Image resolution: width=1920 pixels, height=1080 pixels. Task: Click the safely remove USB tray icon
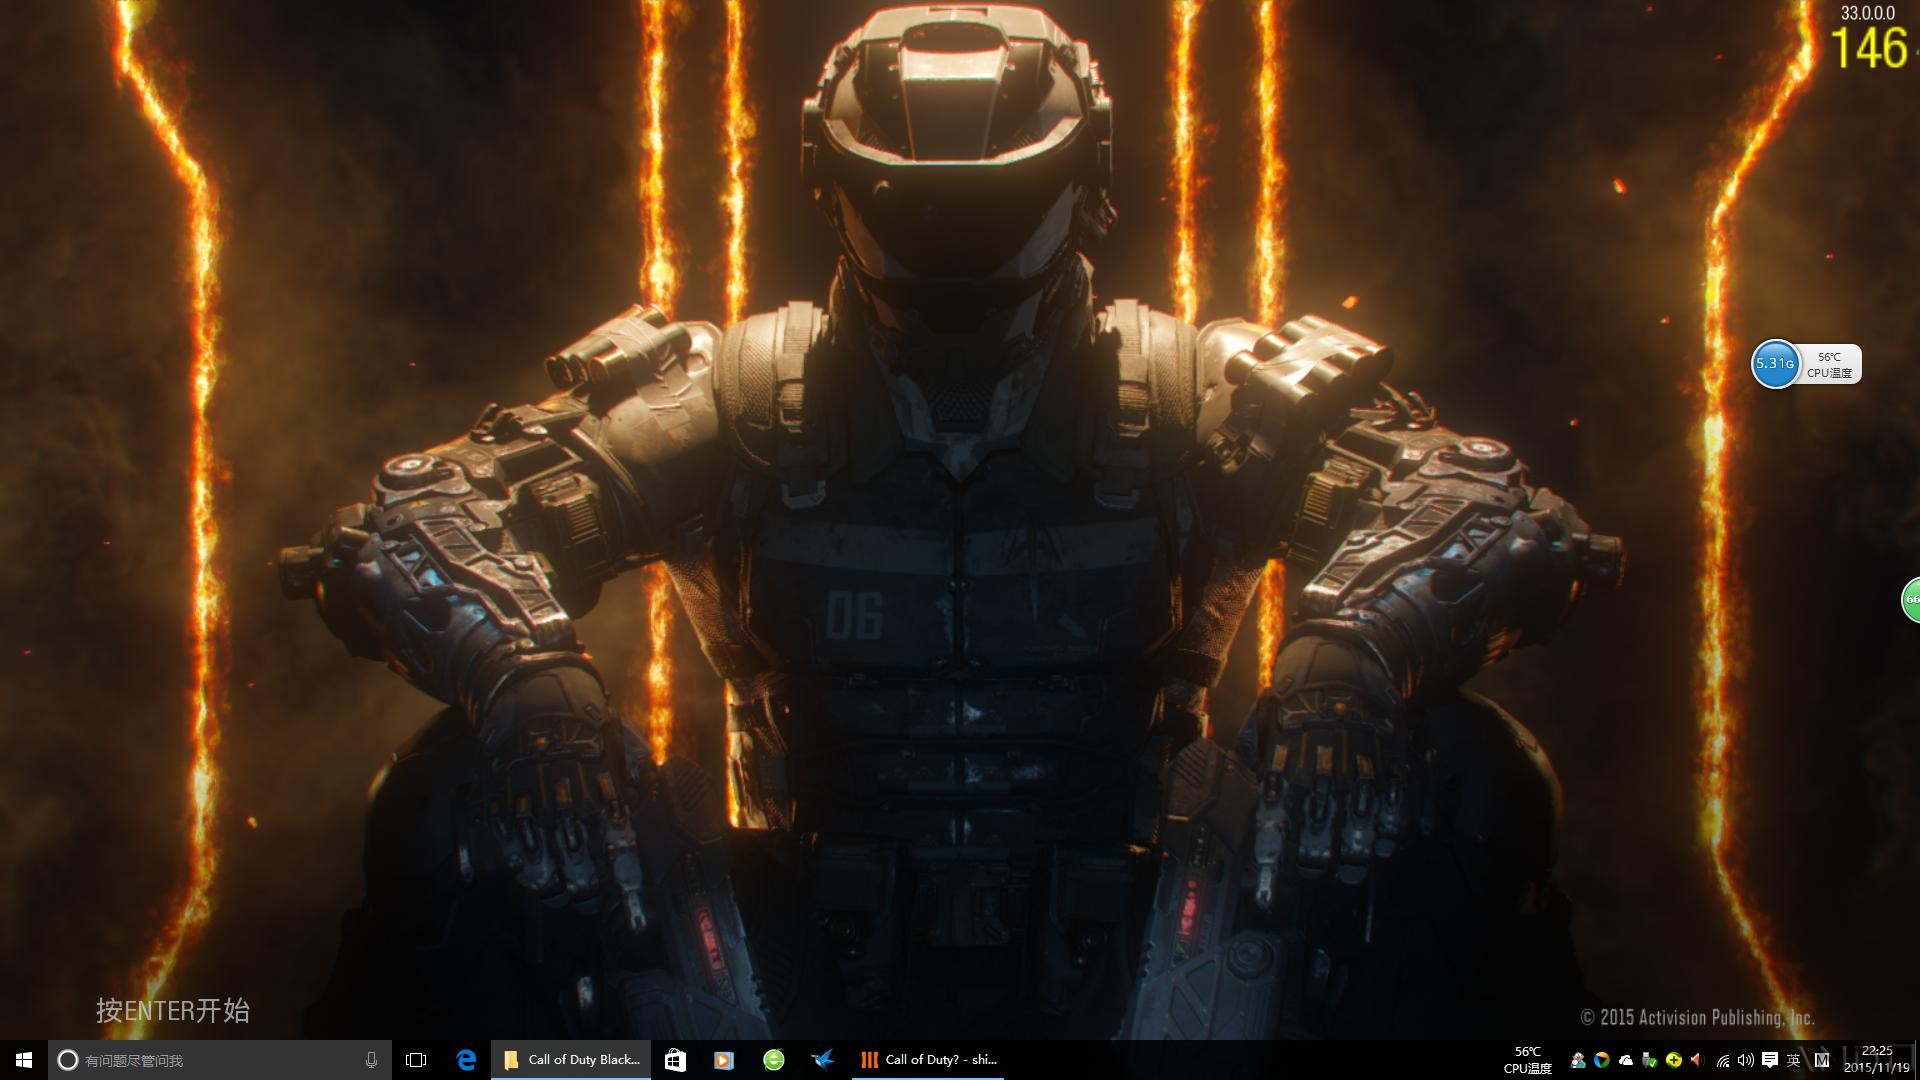1650,1060
